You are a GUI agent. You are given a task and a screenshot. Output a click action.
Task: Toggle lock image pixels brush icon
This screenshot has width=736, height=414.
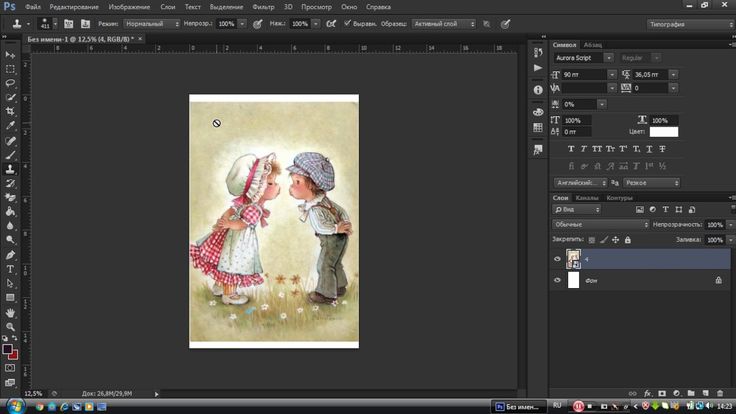[x=604, y=240]
